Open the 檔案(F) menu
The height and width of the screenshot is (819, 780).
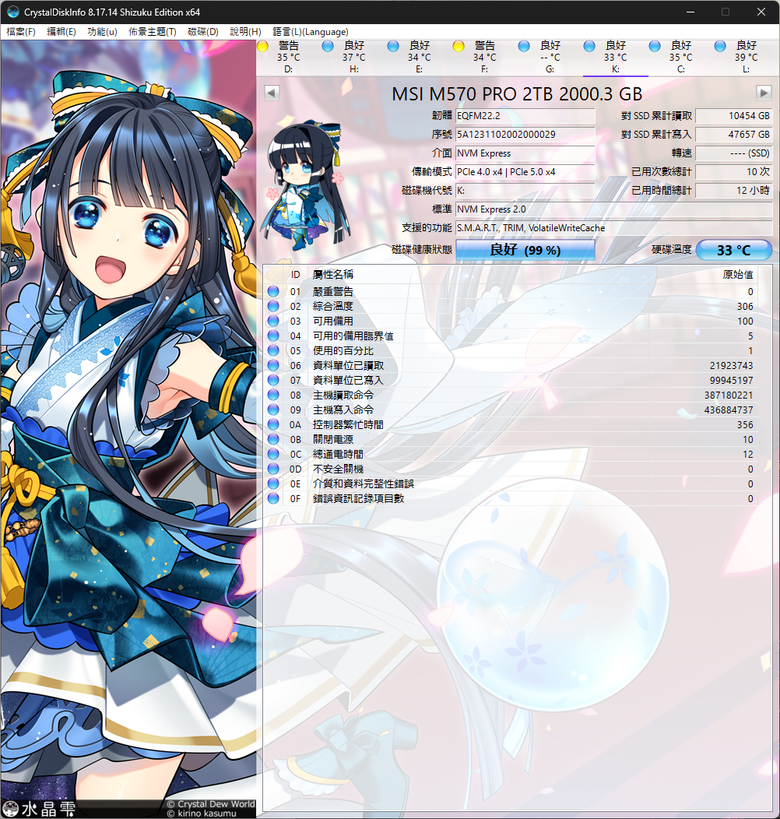coord(21,32)
